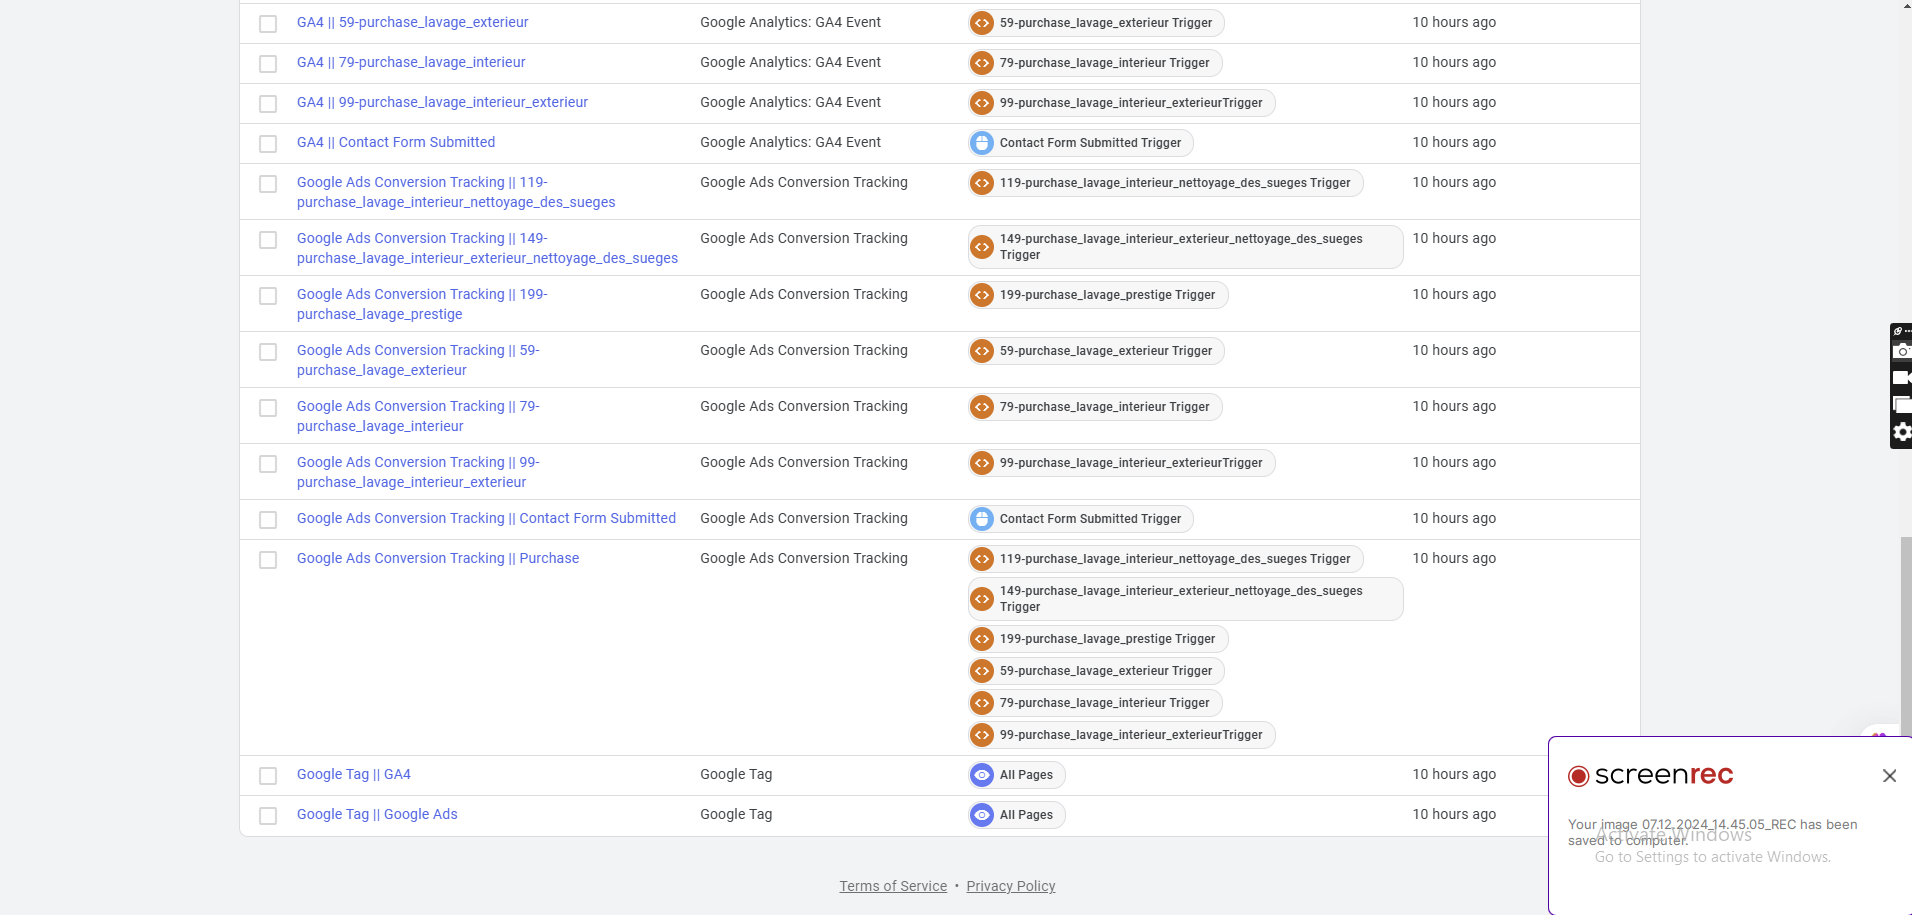Viewport: 1912px width, 915px height.
Task: Click 'Google Analytics: GA4 Event' in Contact Form row
Action: click(x=790, y=142)
